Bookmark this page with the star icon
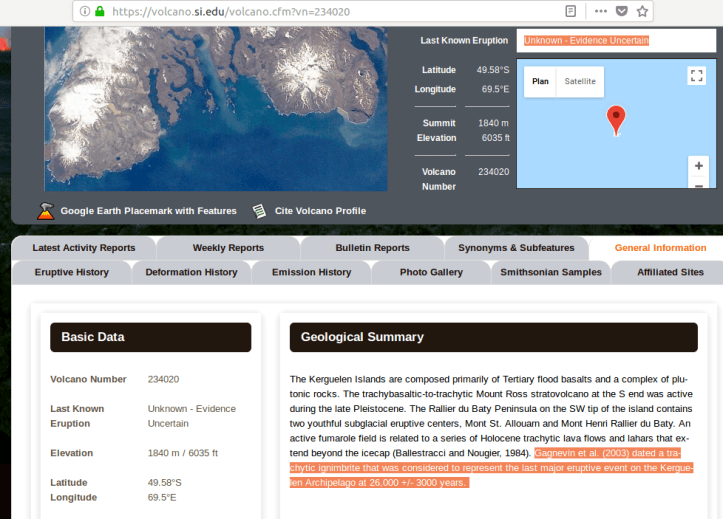Screen dimensions: 723x519 [642, 11]
